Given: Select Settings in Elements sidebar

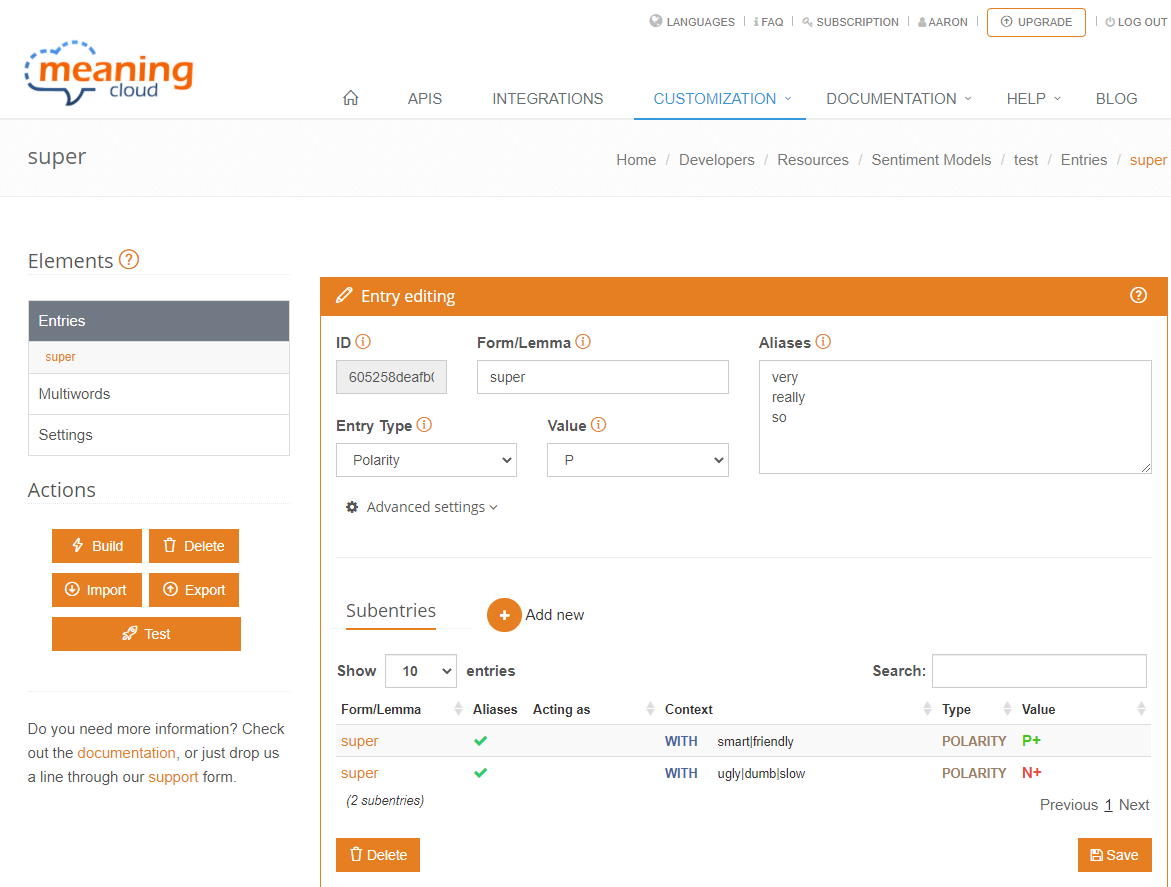Looking at the screenshot, I should coord(159,435).
